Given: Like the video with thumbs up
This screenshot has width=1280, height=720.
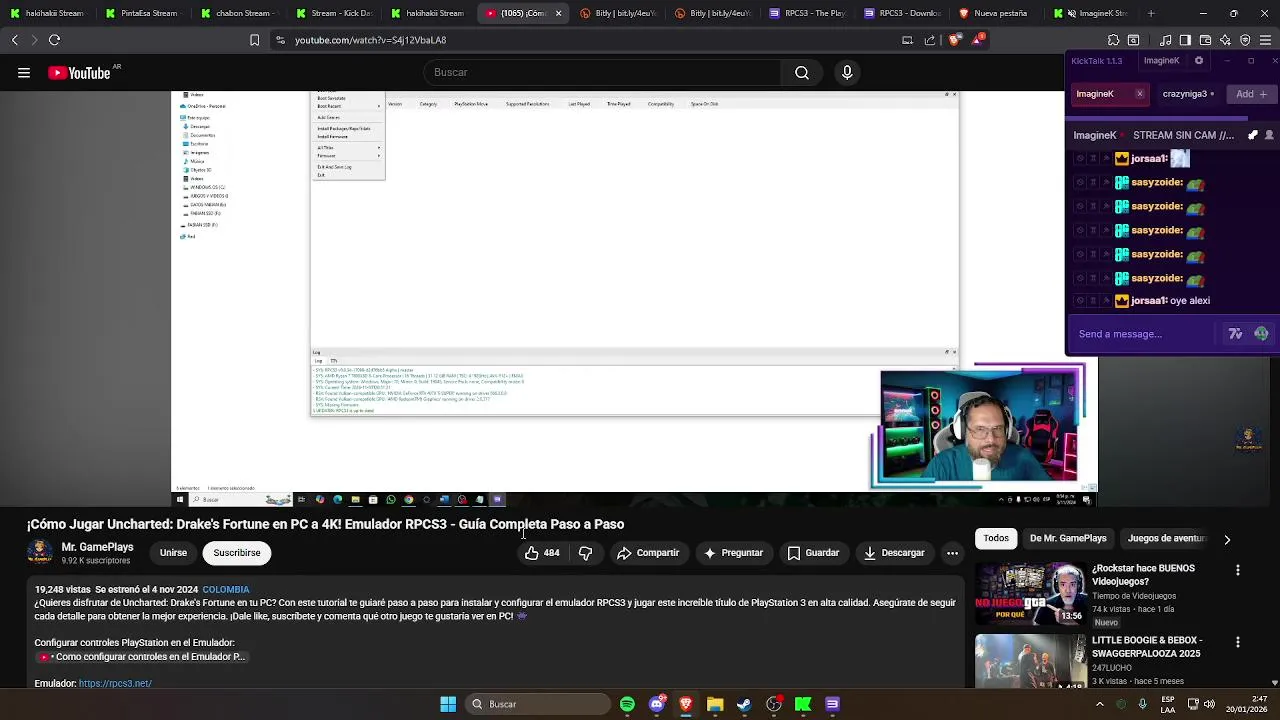Looking at the screenshot, I should click(542, 553).
